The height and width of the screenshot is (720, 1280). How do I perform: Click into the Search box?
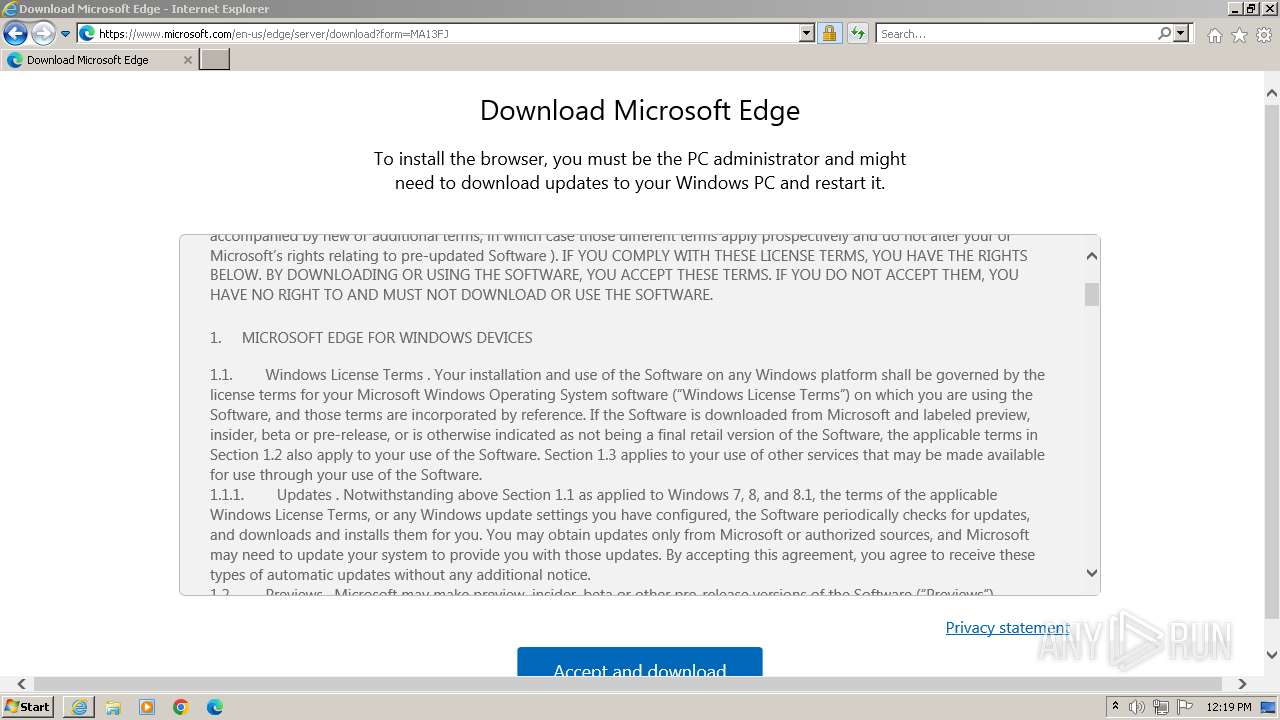click(1015, 33)
